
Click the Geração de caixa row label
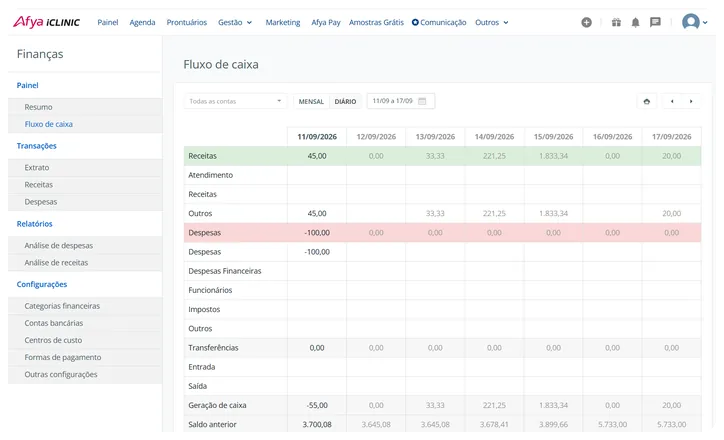(x=217, y=405)
